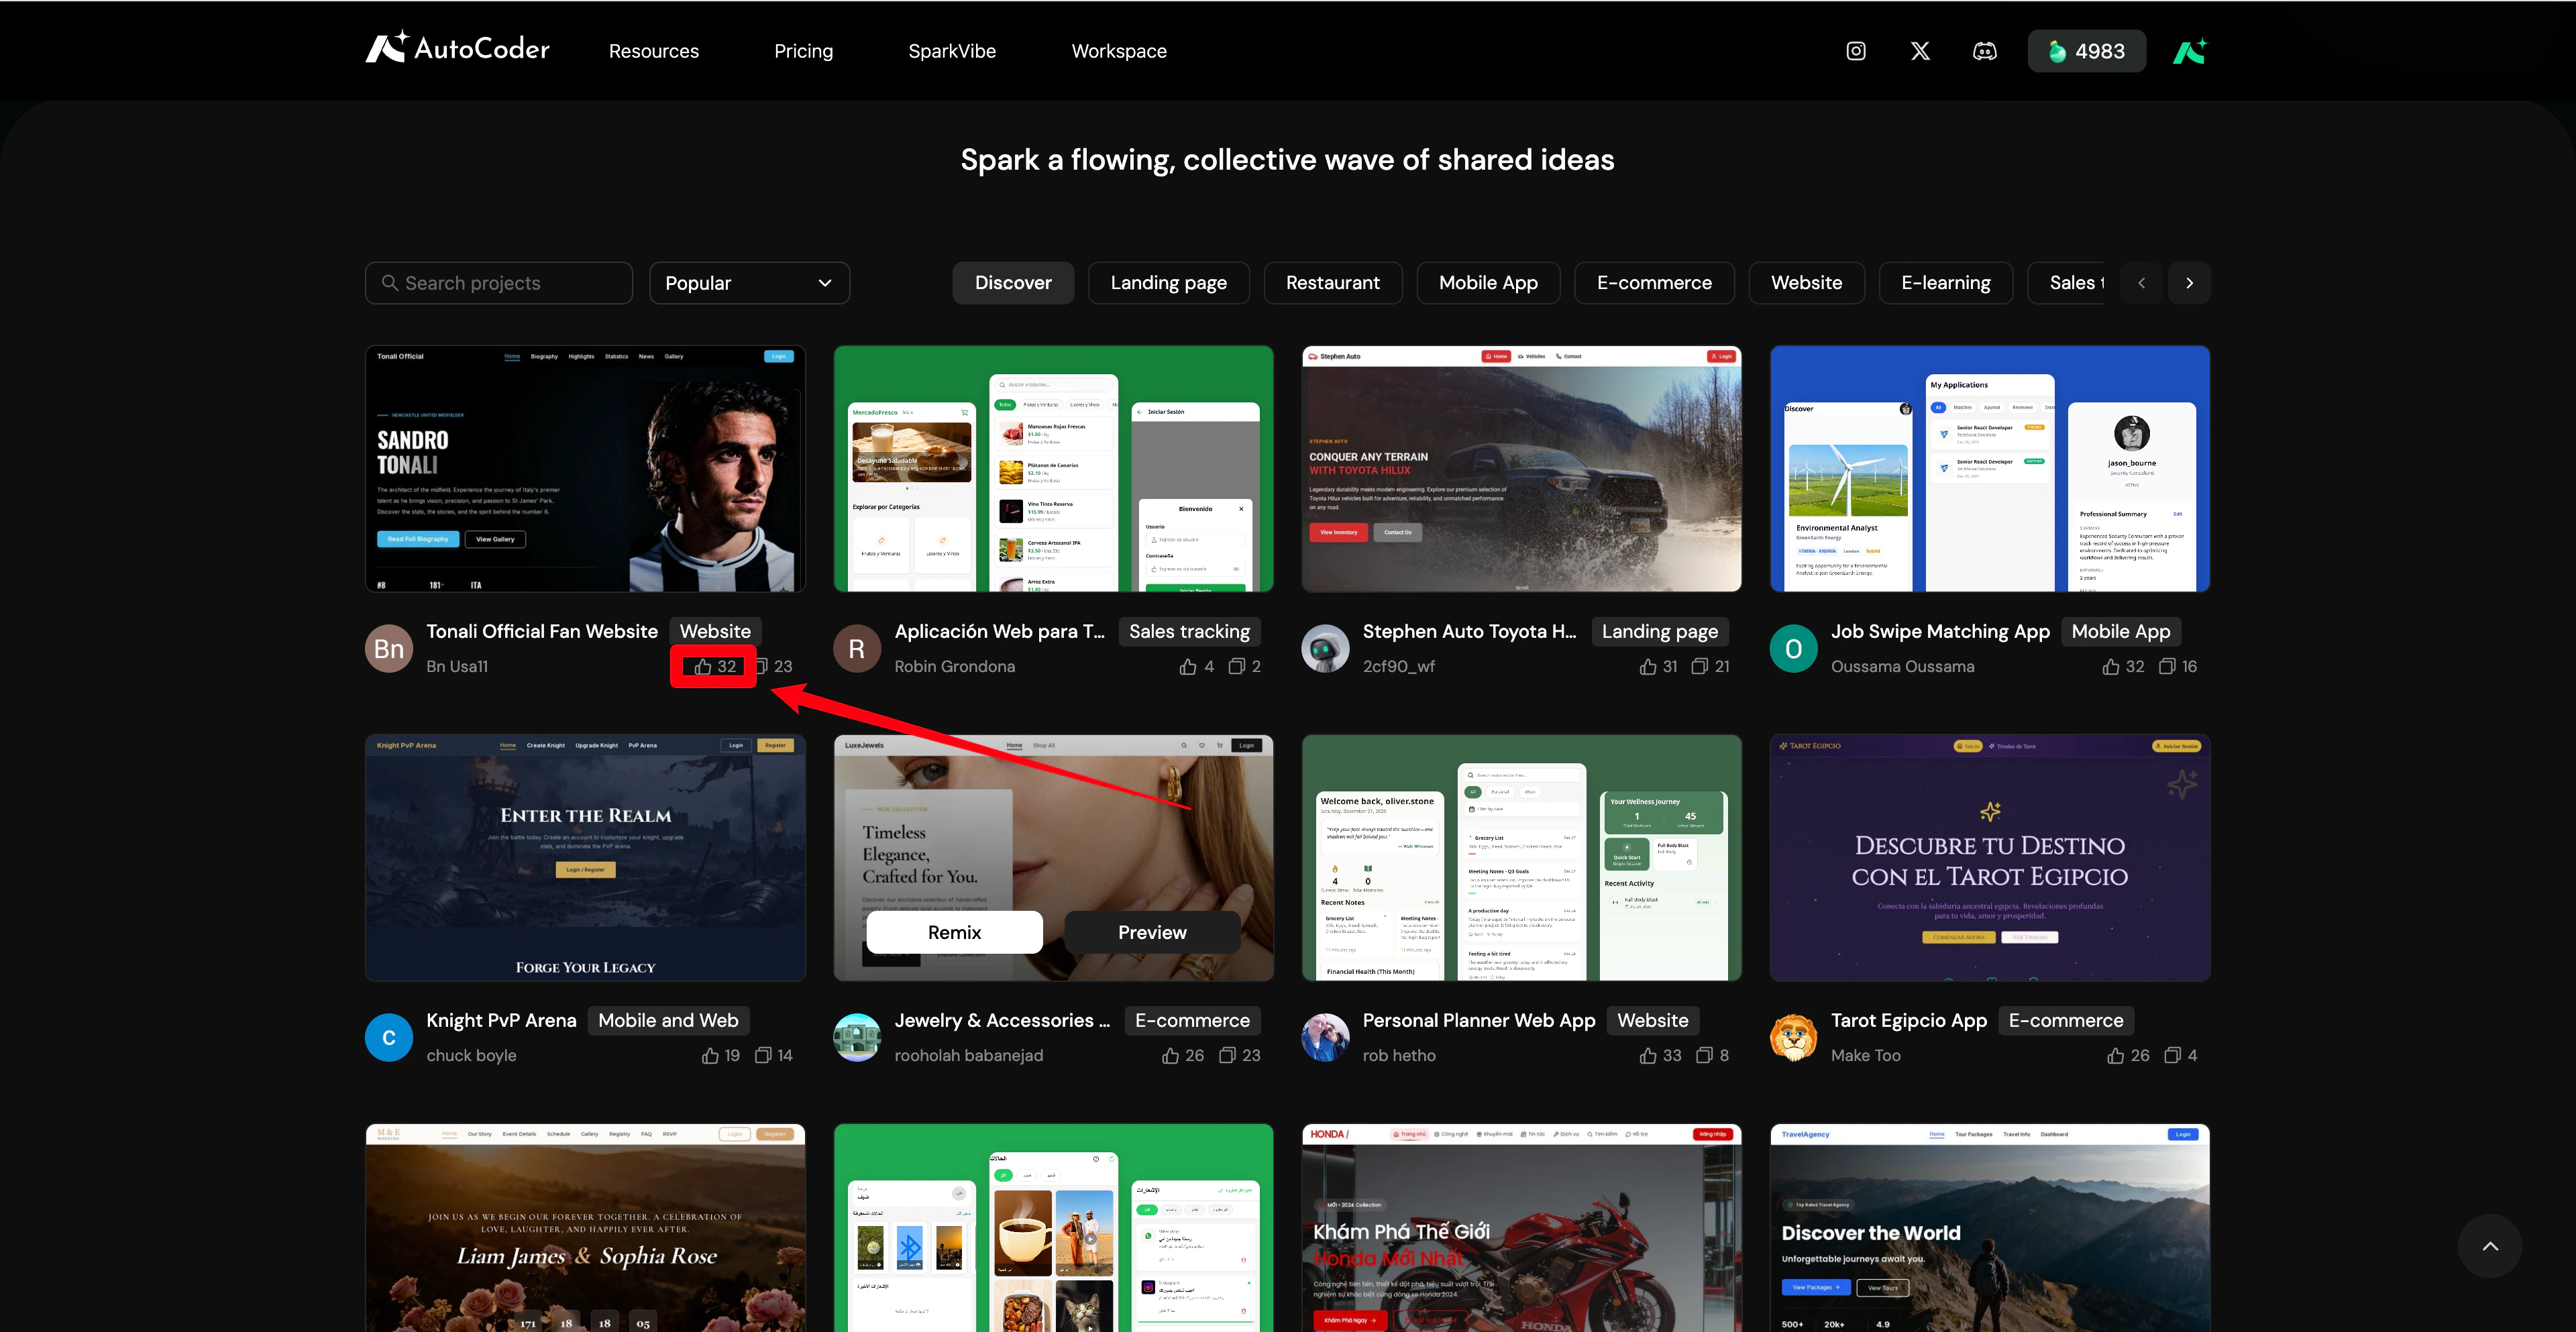The image size is (2576, 1332).
Task: Select the Landing page category tab
Action: 1168,283
